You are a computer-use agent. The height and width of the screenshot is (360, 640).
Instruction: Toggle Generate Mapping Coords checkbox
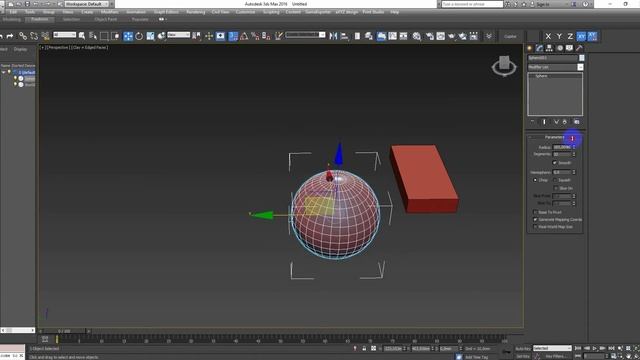pos(535,220)
